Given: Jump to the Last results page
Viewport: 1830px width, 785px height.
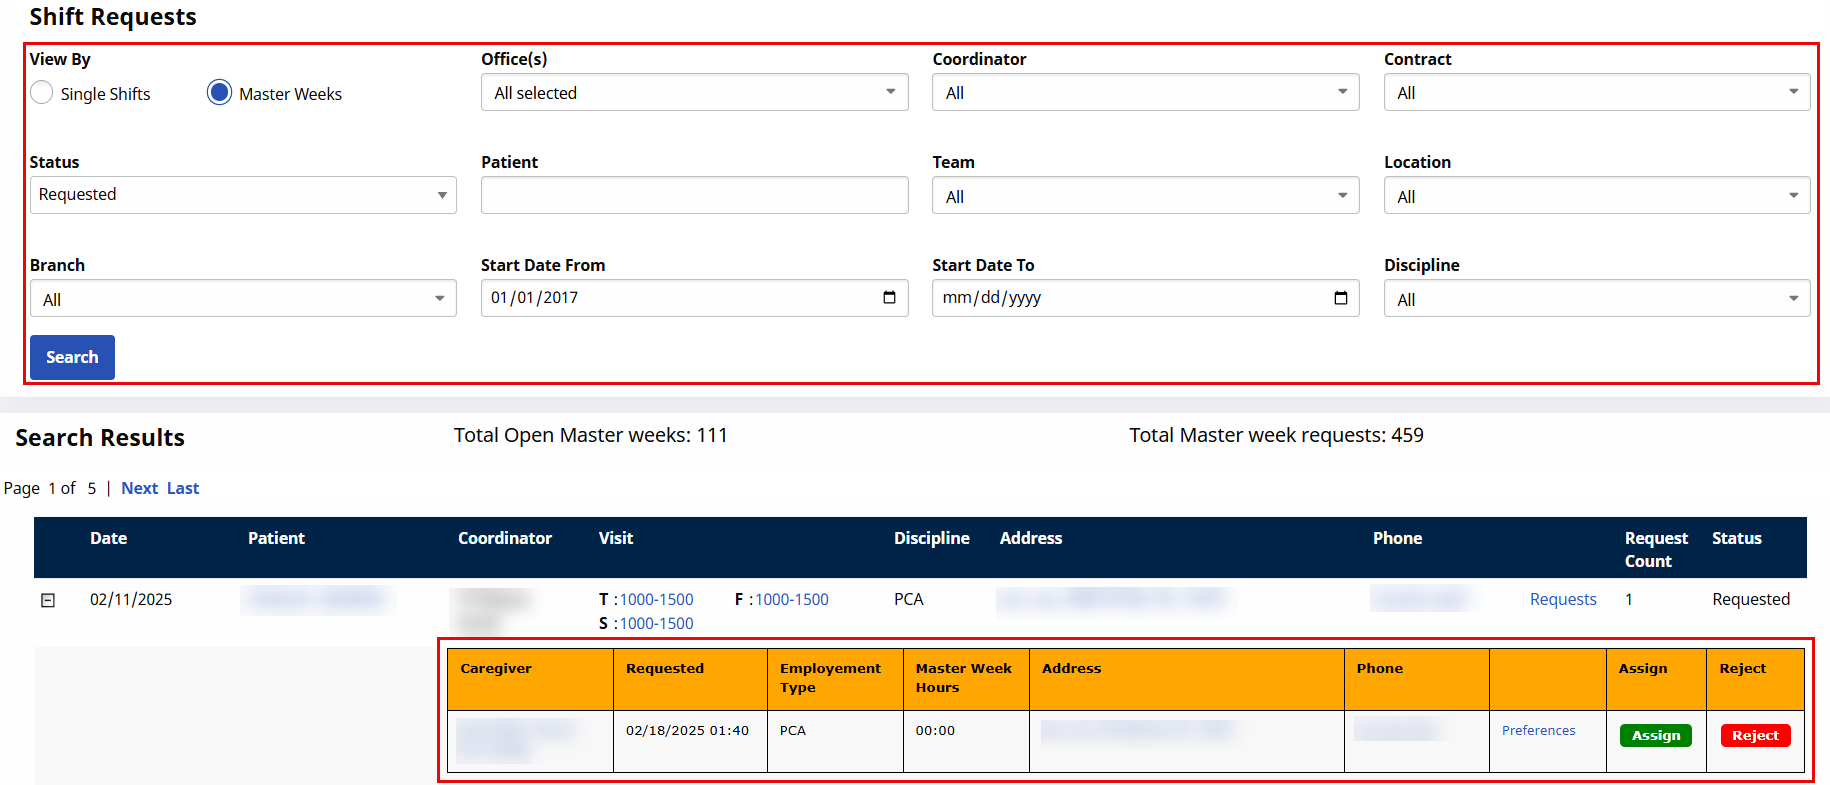Looking at the screenshot, I should point(183,488).
